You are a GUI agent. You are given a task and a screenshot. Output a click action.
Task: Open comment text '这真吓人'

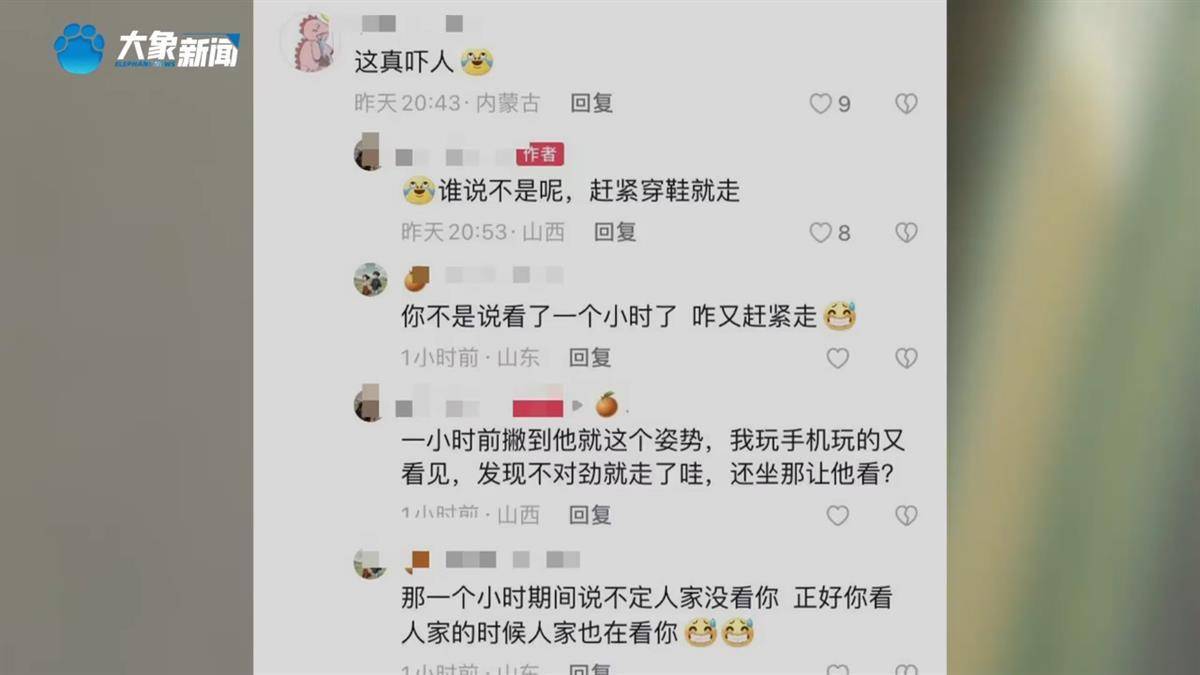(x=405, y=62)
